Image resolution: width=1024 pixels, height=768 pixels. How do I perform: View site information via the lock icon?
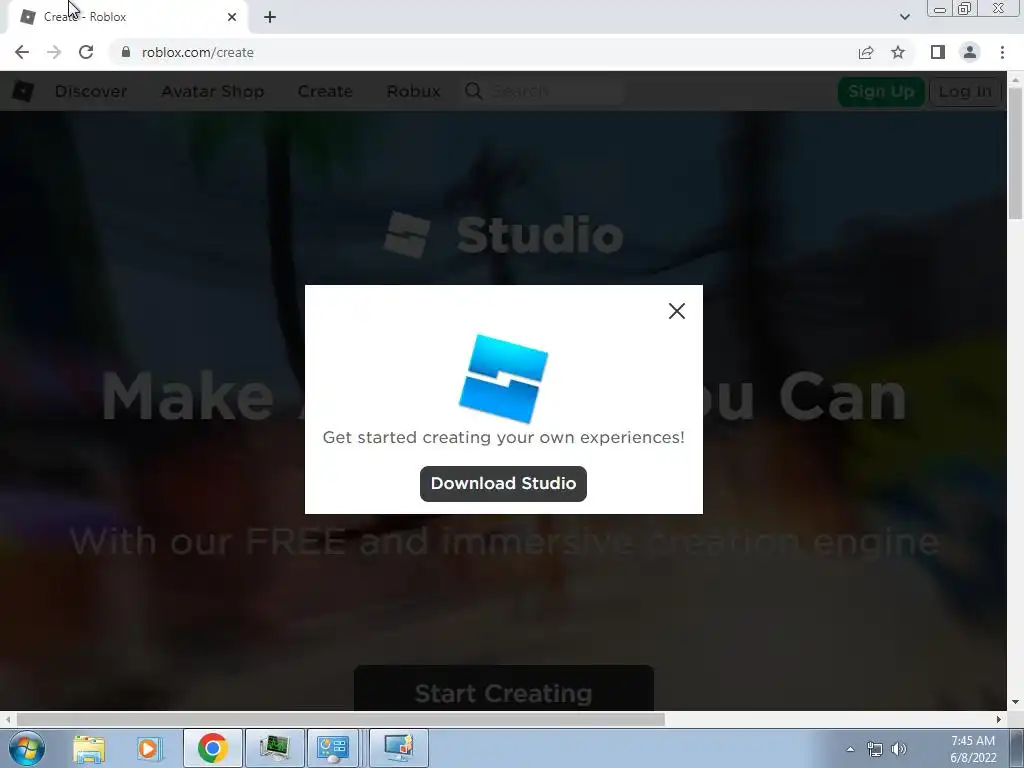(125, 52)
